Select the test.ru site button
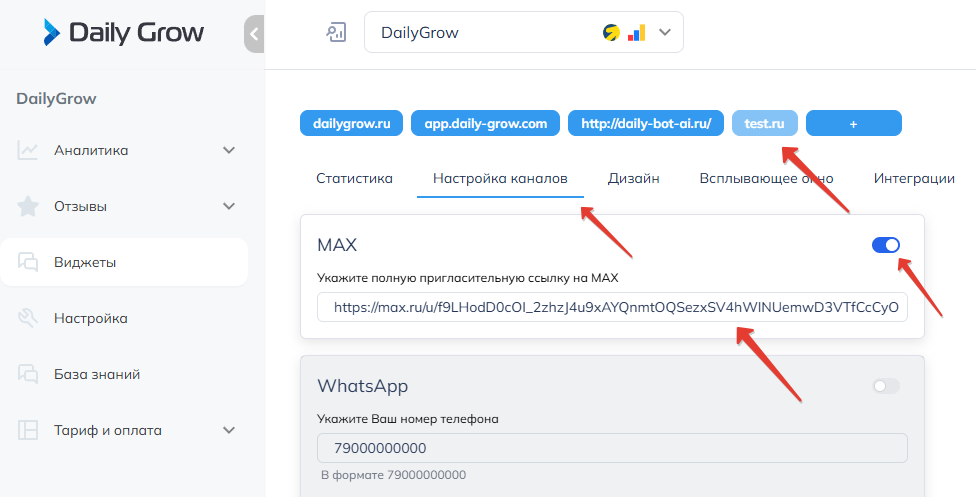Image resolution: width=976 pixels, height=497 pixels. point(765,123)
